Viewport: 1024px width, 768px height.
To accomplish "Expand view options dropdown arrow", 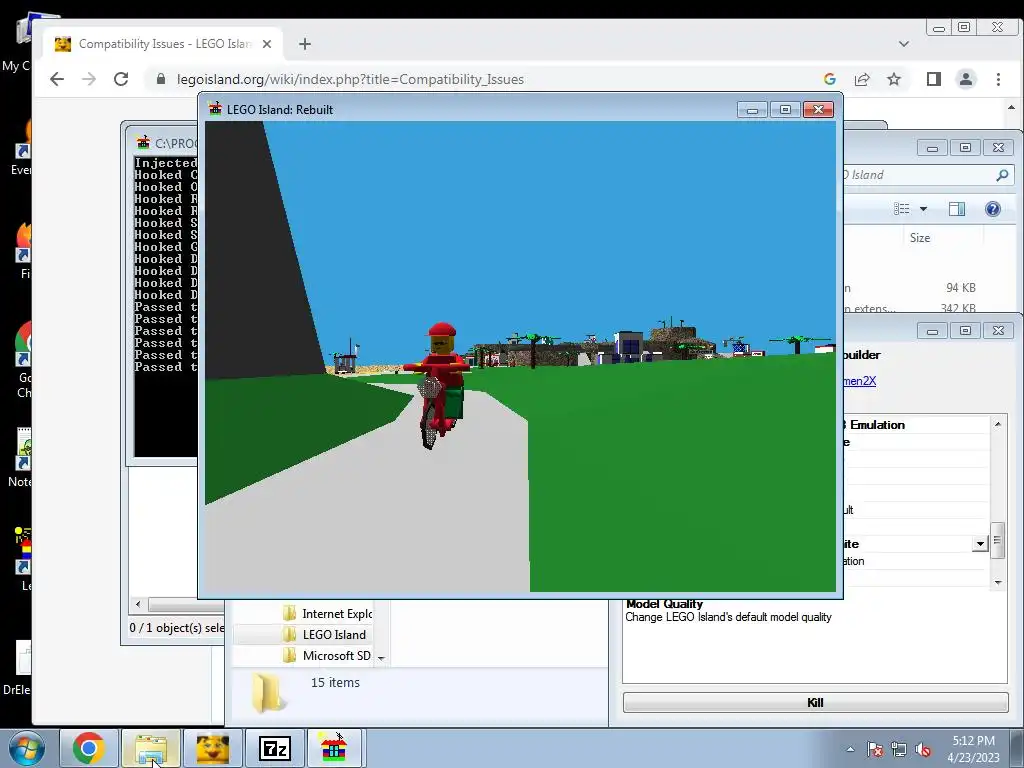I will click(923, 209).
